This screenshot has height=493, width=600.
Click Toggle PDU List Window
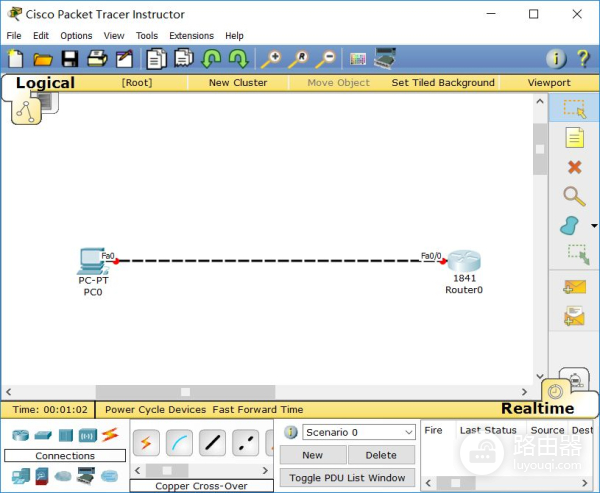pos(347,478)
